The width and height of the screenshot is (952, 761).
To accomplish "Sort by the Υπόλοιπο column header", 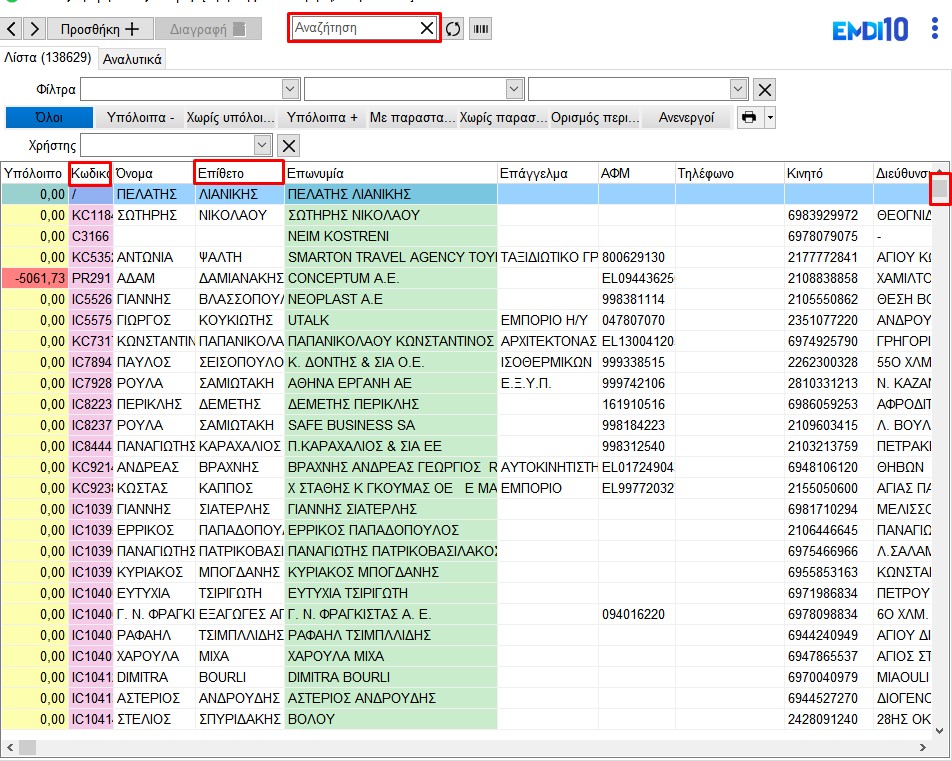I will point(33,173).
